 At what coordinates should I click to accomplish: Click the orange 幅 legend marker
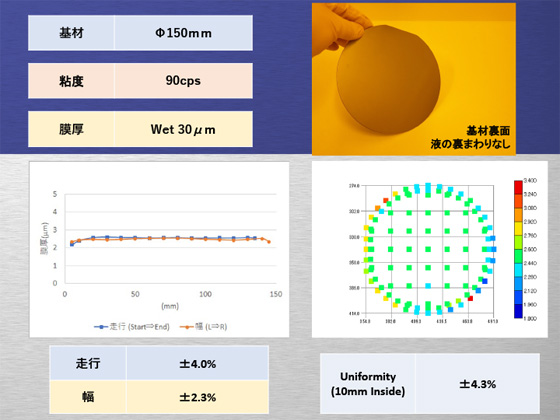click(186, 326)
